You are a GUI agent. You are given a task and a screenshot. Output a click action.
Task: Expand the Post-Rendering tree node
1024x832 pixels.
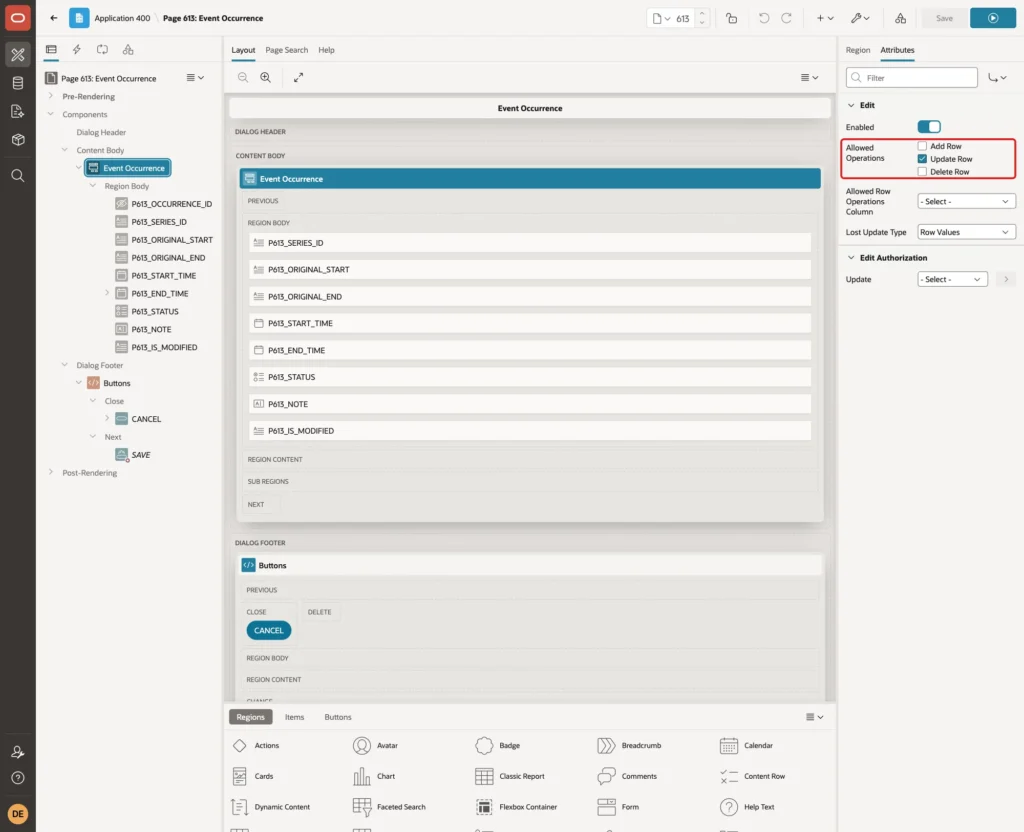point(51,472)
